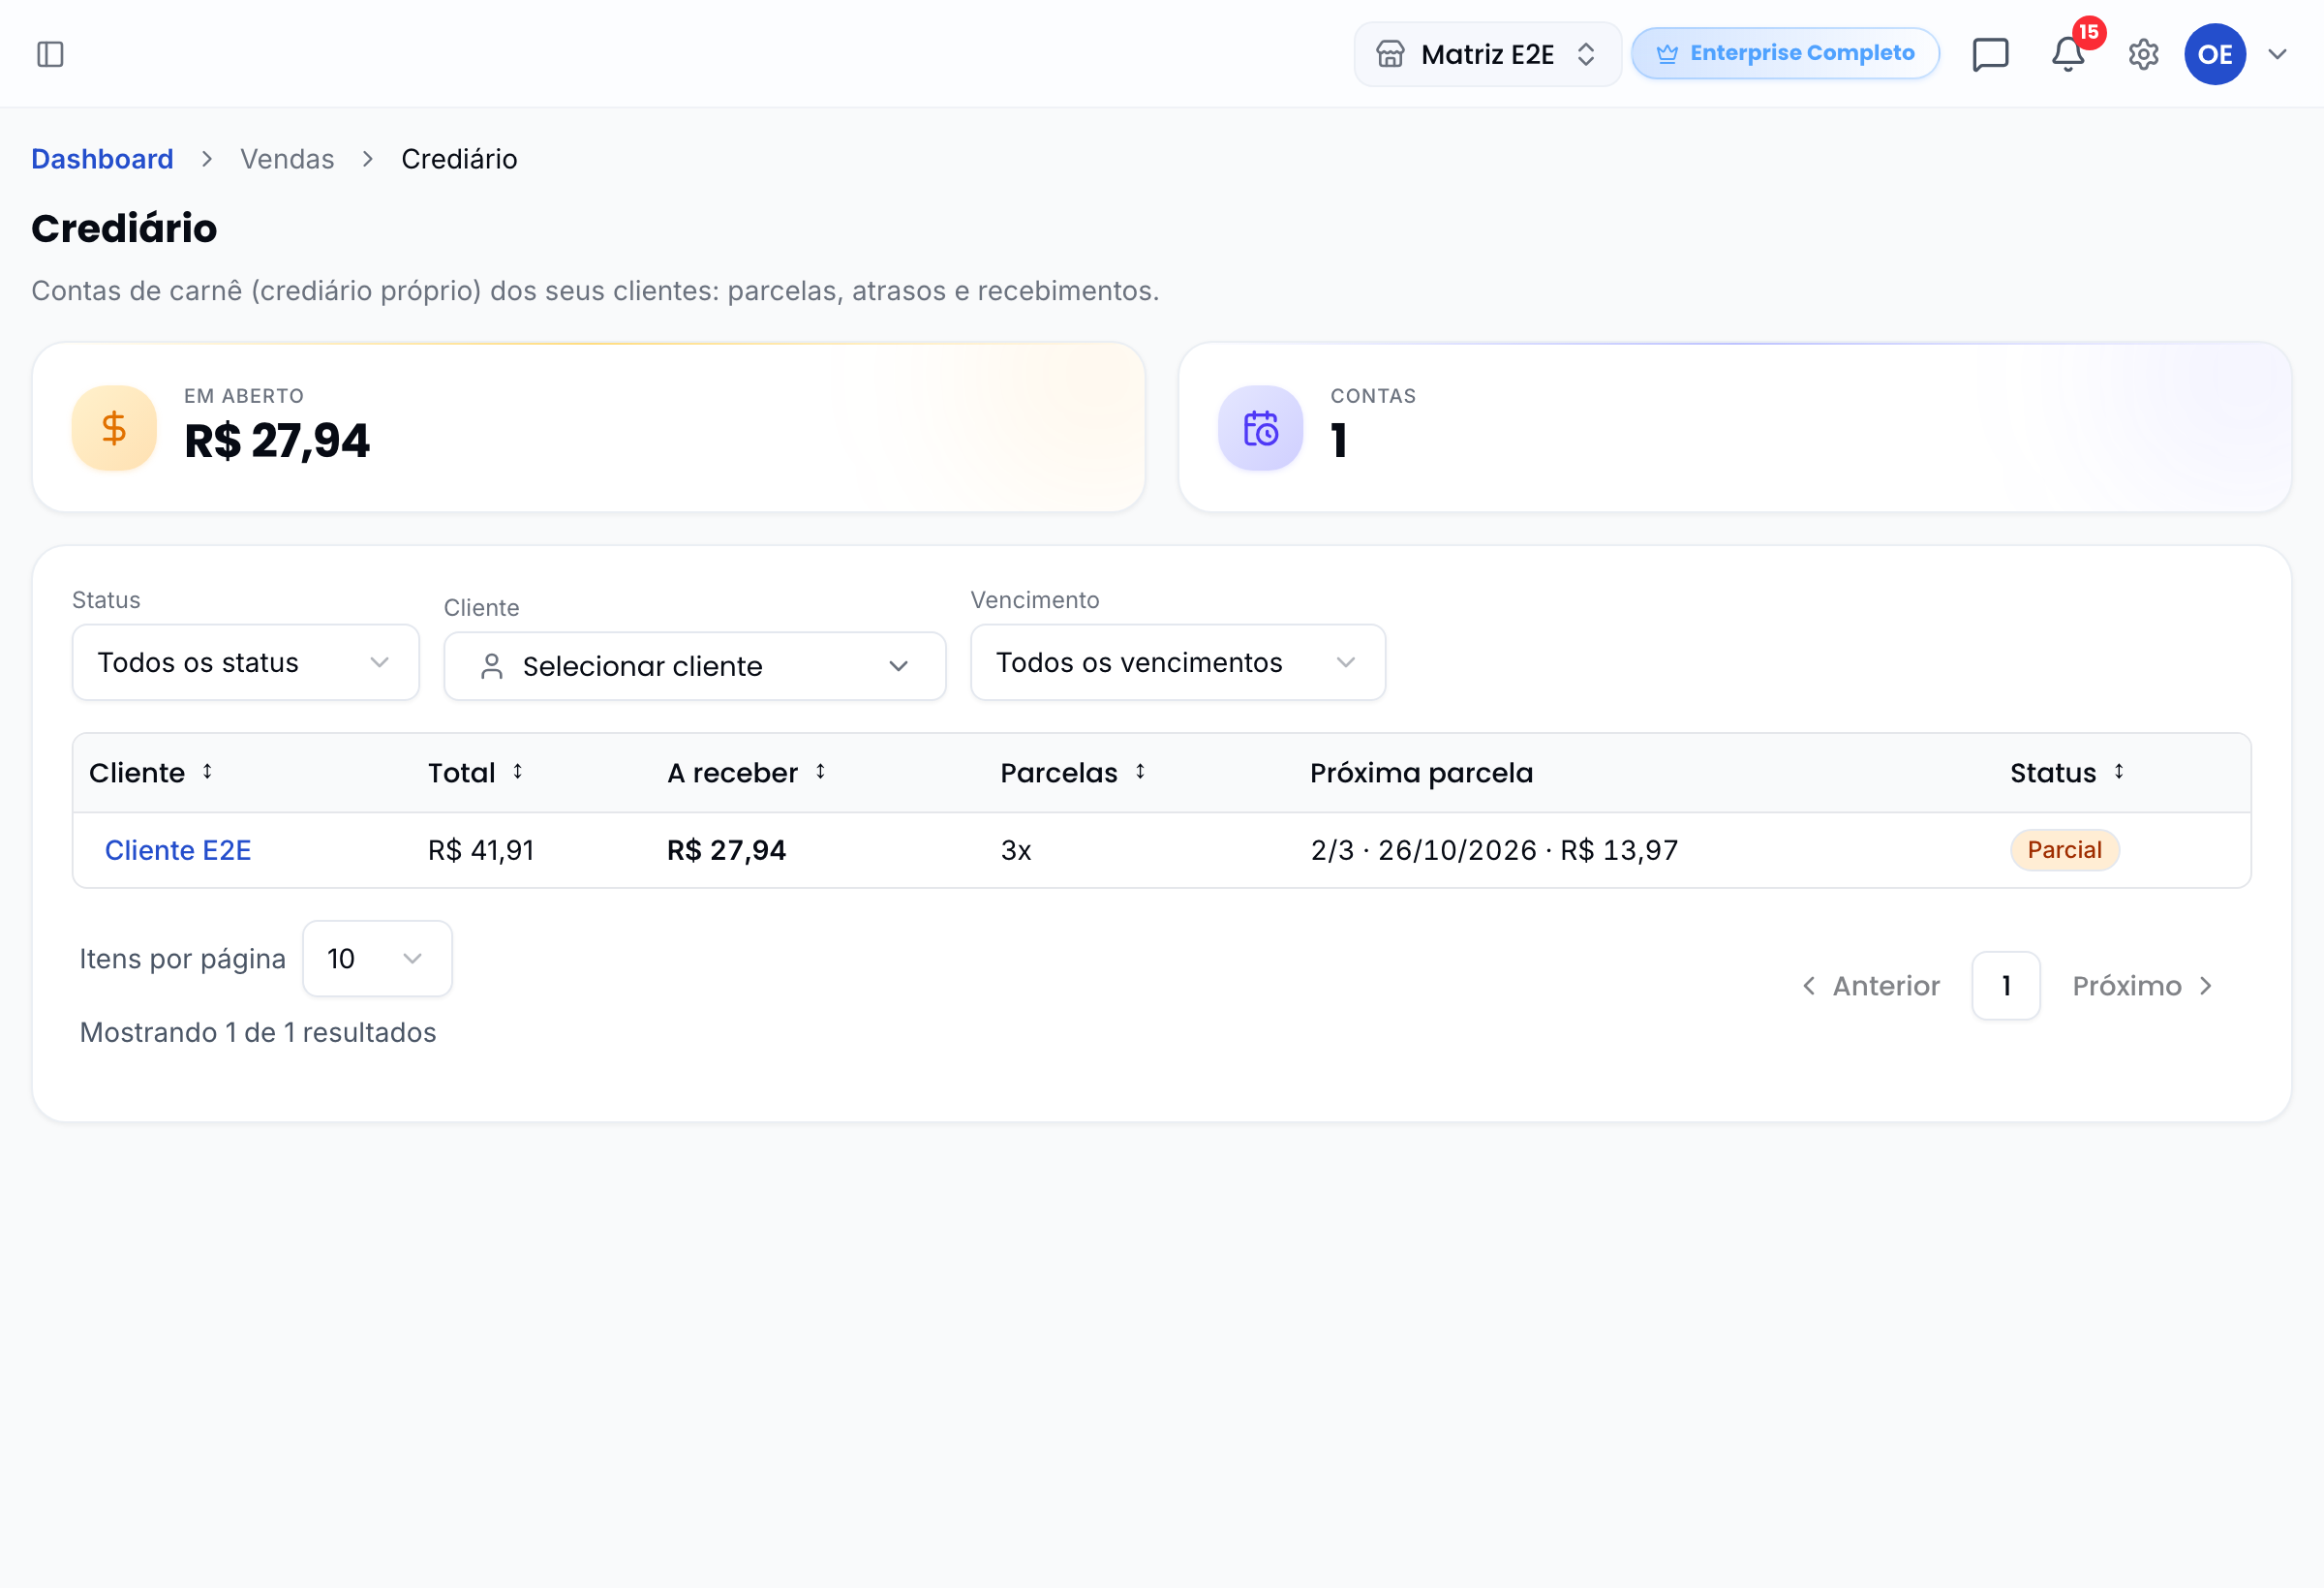
Task: Go to Dashboard breadcrumb link
Action: 102,159
